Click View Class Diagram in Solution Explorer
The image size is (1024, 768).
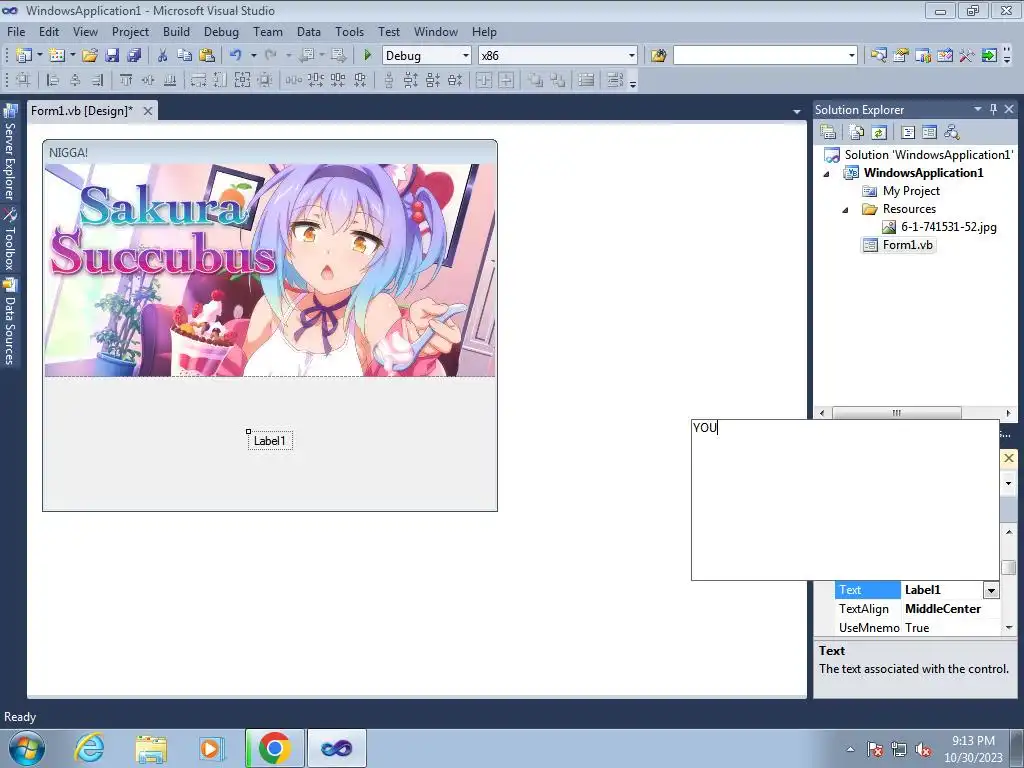coord(952,133)
